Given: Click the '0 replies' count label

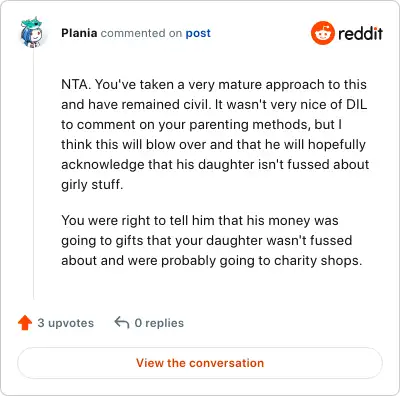Looking at the screenshot, I should [159, 323].
